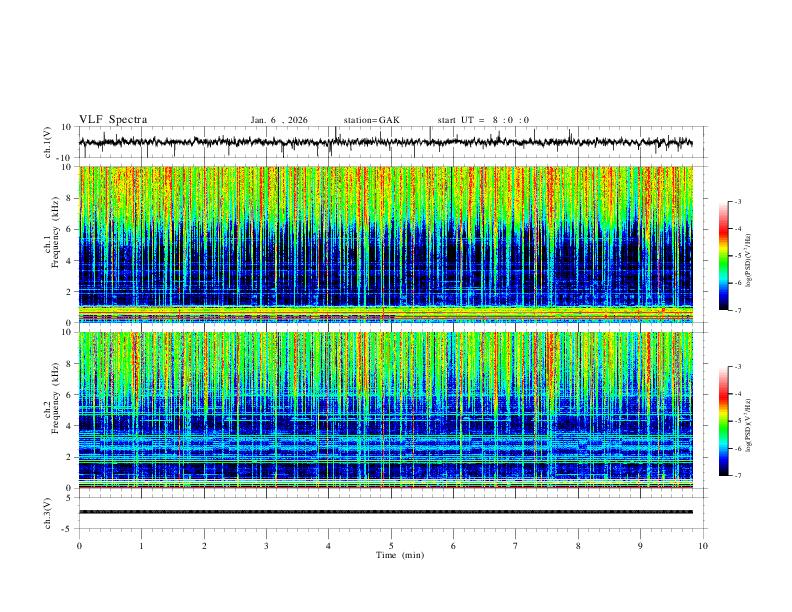
Task: Click the "-5" label on ch.2 color bar
Action: coord(737,421)
